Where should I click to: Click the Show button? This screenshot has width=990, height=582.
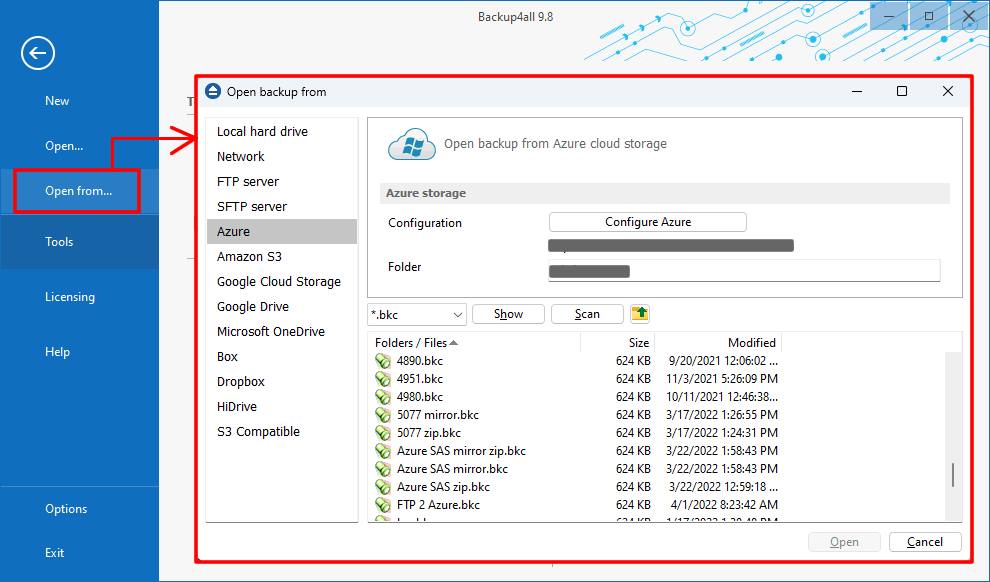pyautogui.click(x=508, y=313)
